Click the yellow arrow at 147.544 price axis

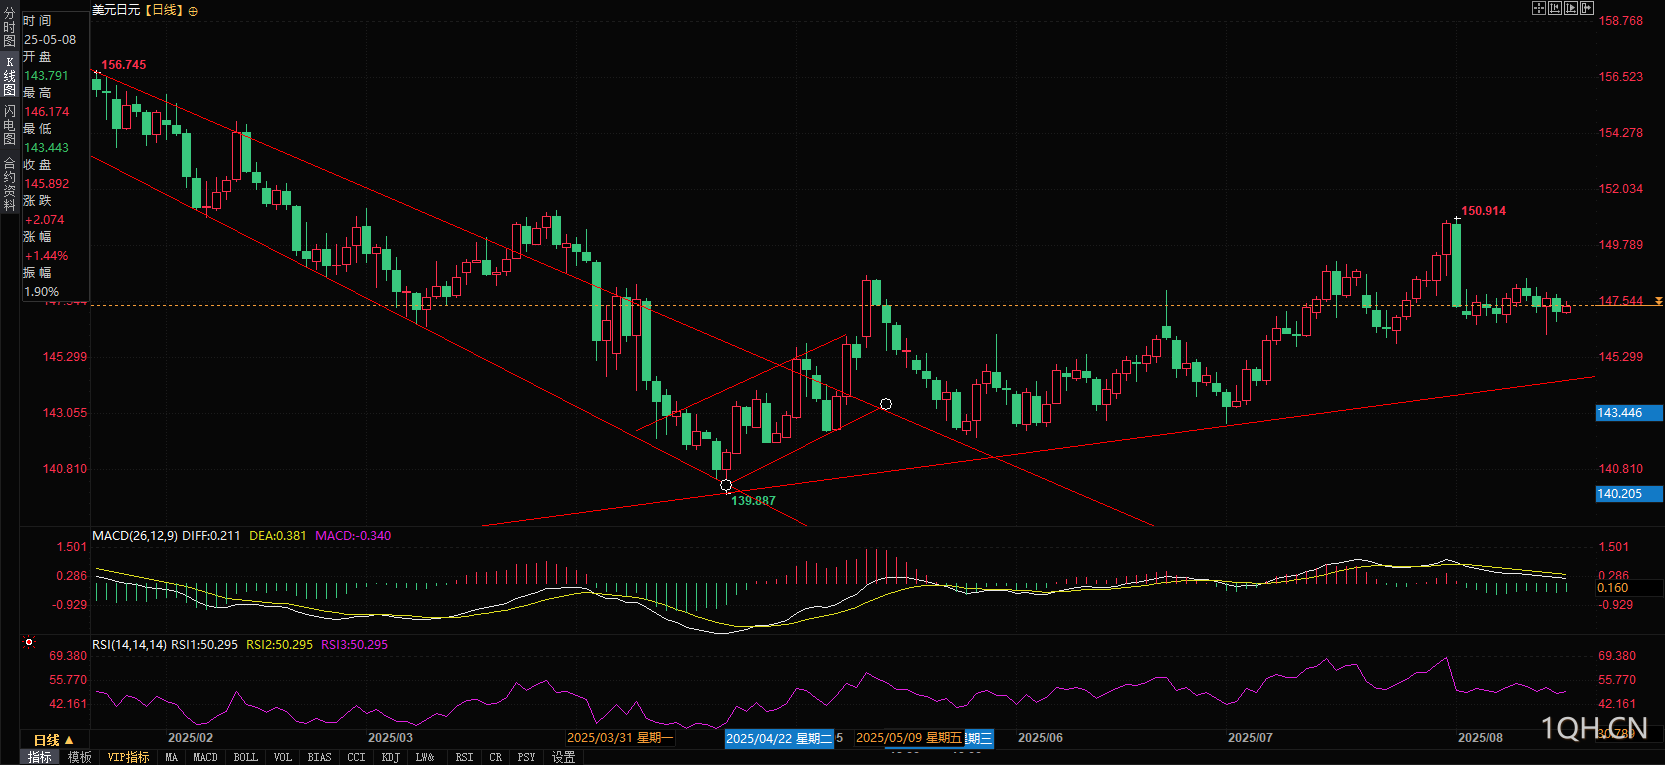pyautogui.click(x=1658, y=301)
